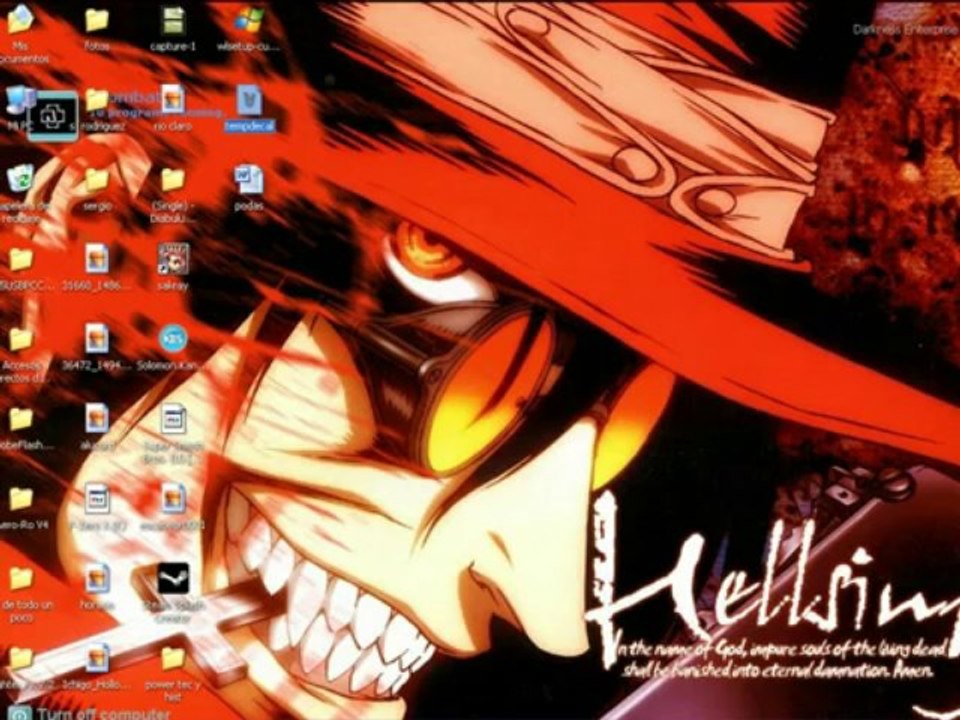960x720 pixels.
Task: Open the image file starting with 36472_1494
Action: [97, 339]
